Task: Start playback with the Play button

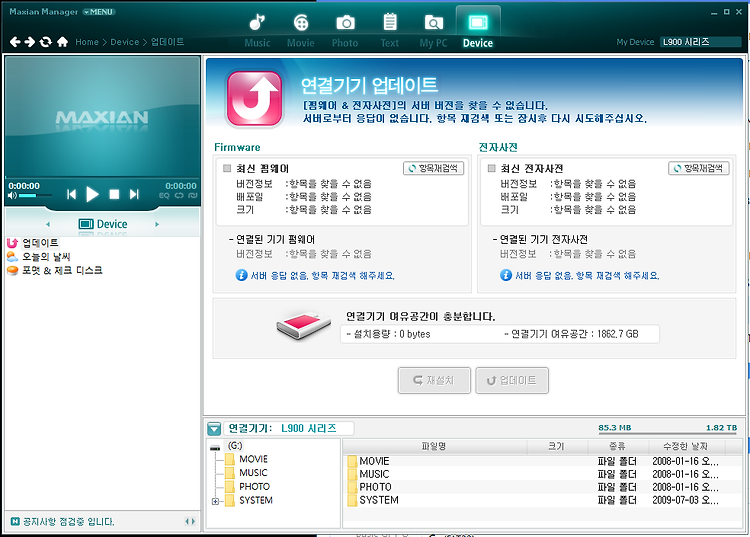Action: point(92,194)
